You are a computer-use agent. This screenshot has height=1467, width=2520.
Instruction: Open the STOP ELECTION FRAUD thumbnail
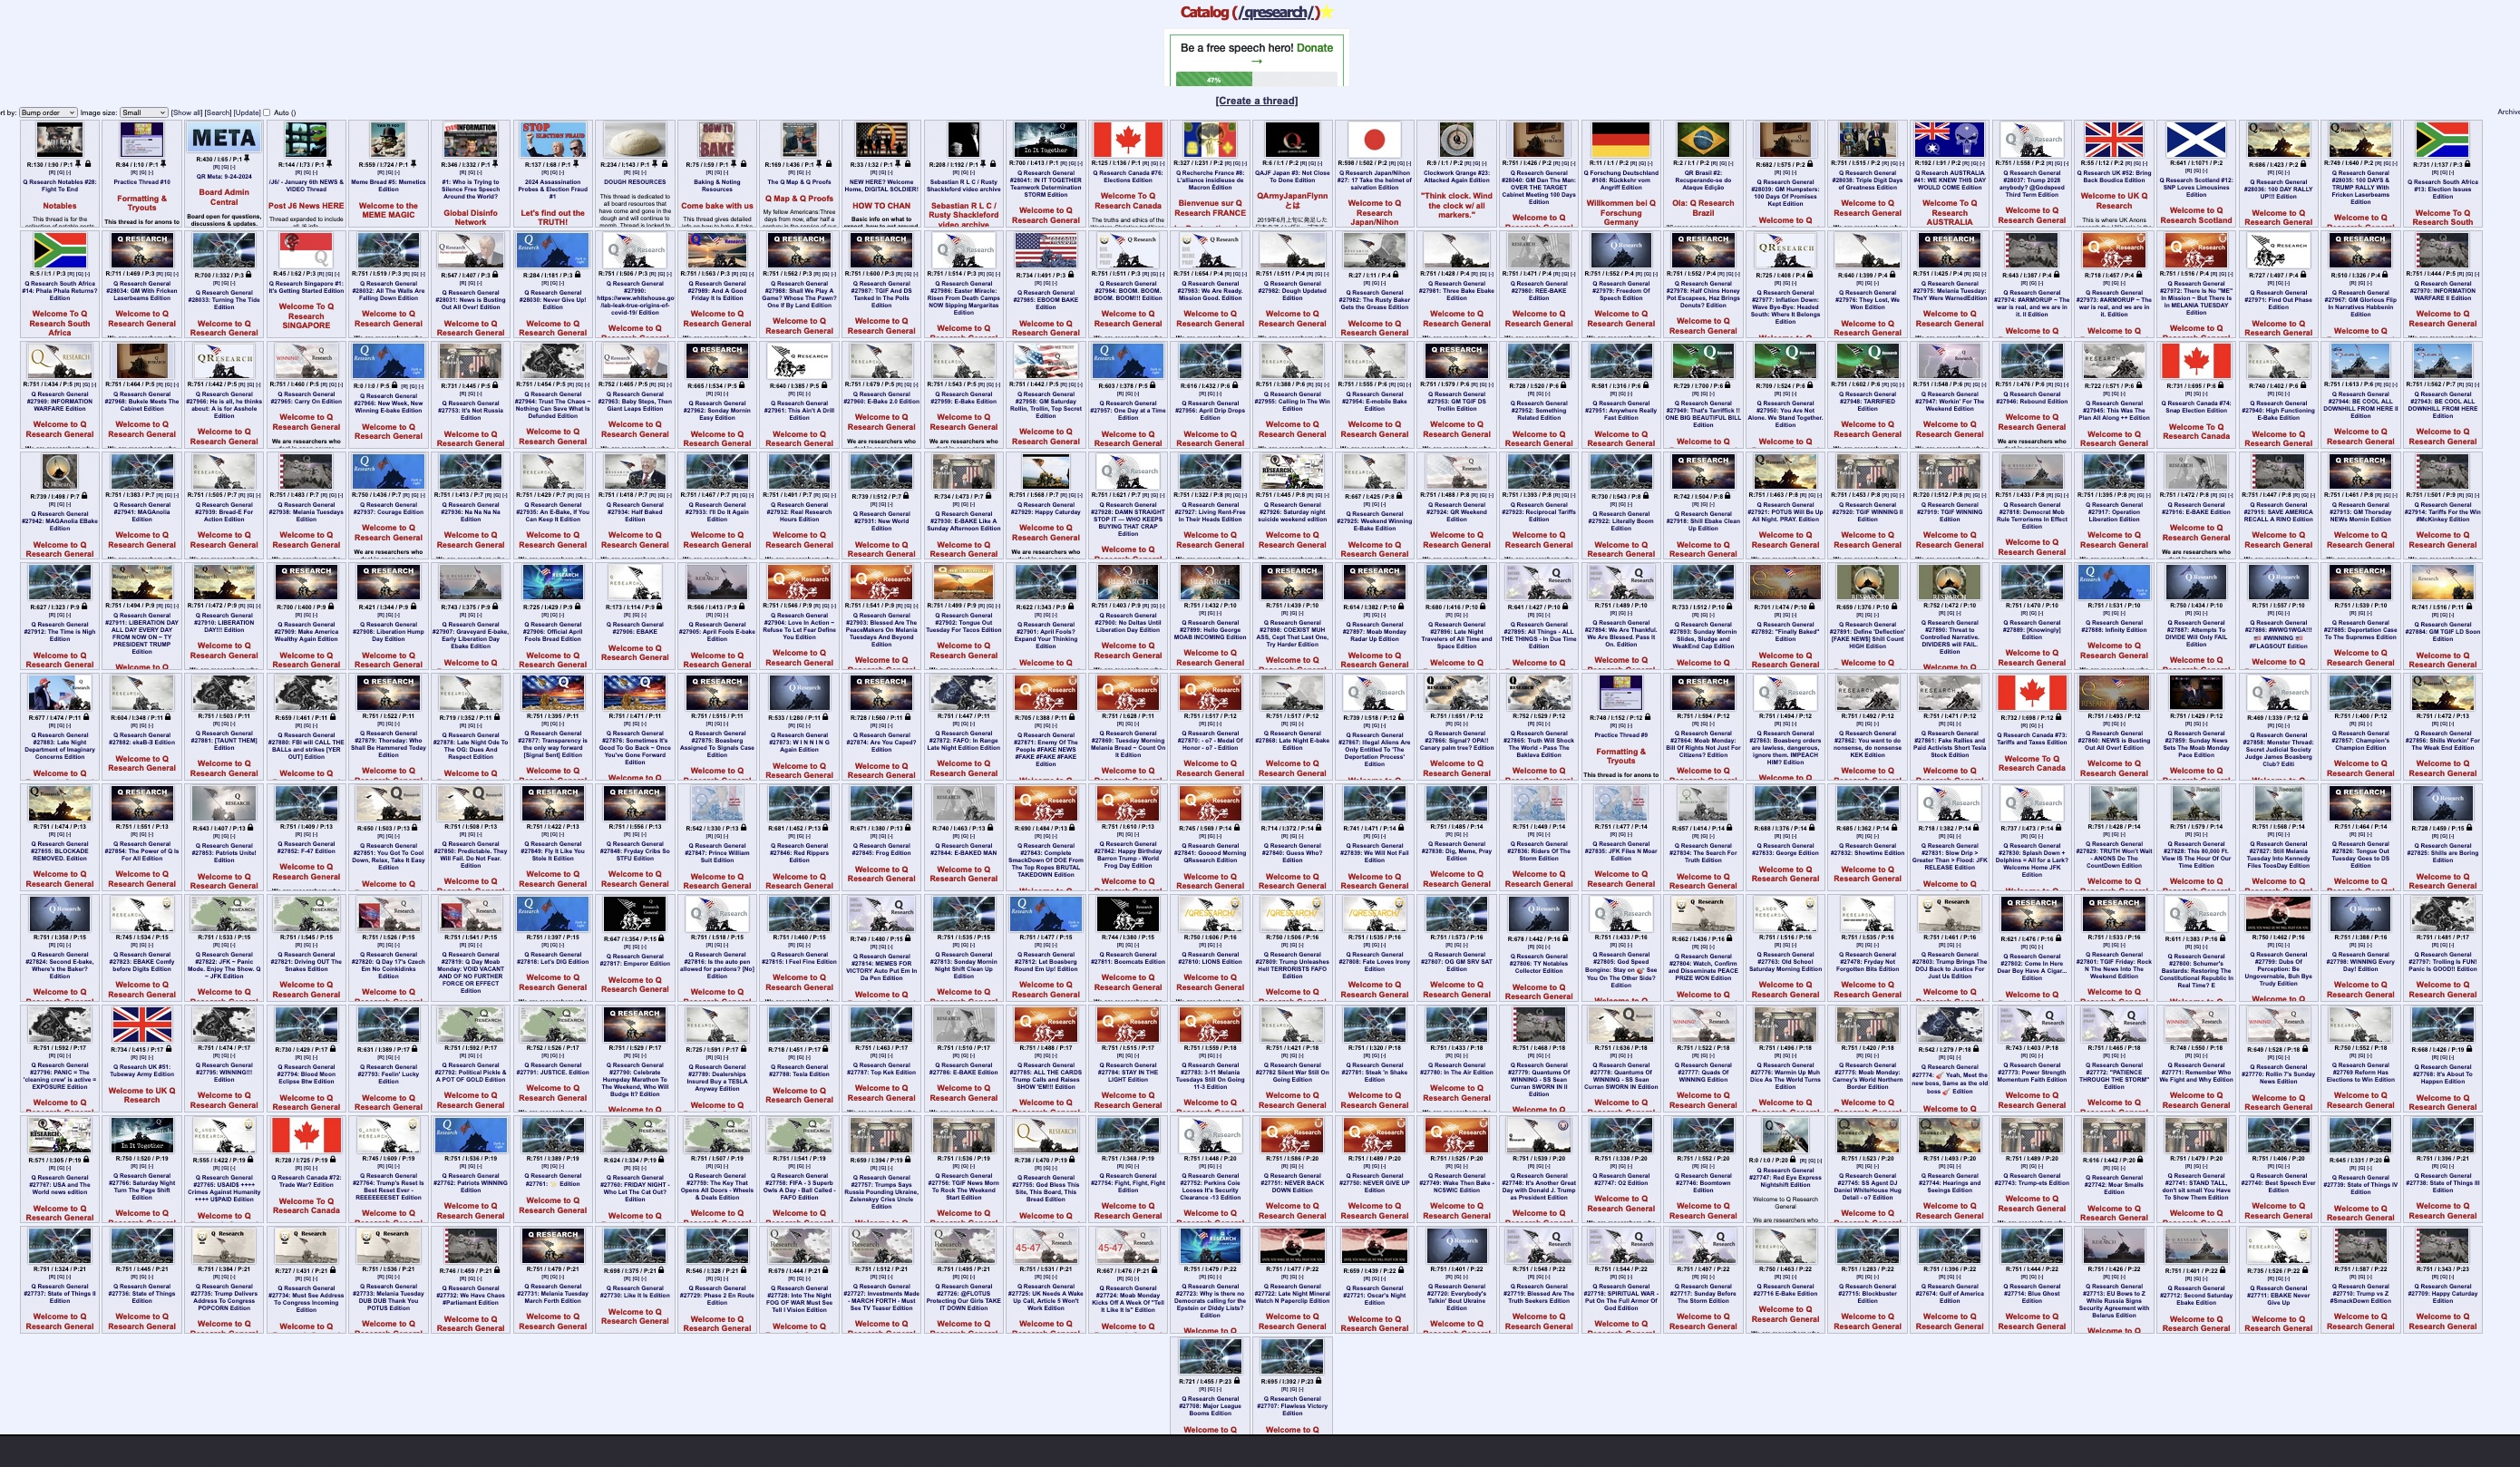(x=554, y=140)
